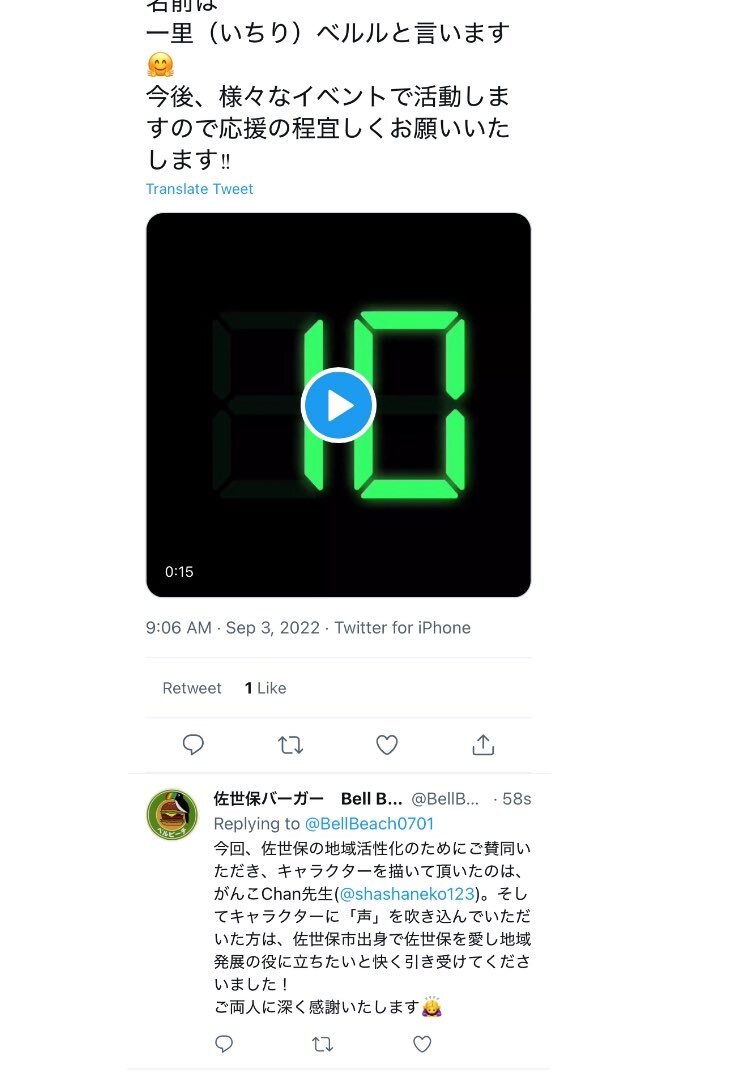
Task: View the list of accounts behind 1 Like
Action: click(265, 688)
